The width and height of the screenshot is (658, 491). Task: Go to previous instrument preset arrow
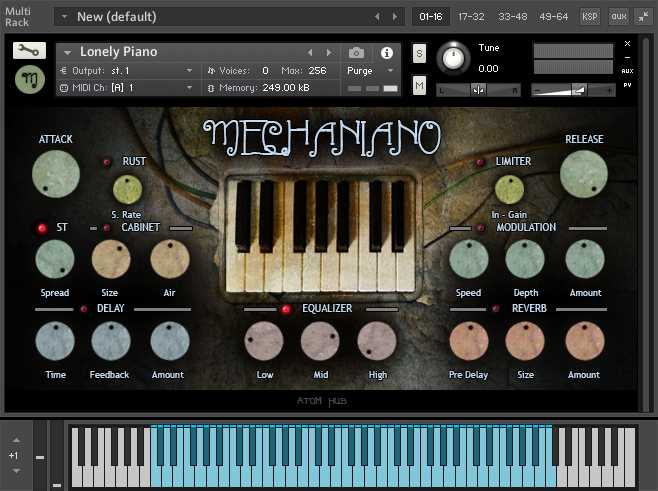click(310, 52)
